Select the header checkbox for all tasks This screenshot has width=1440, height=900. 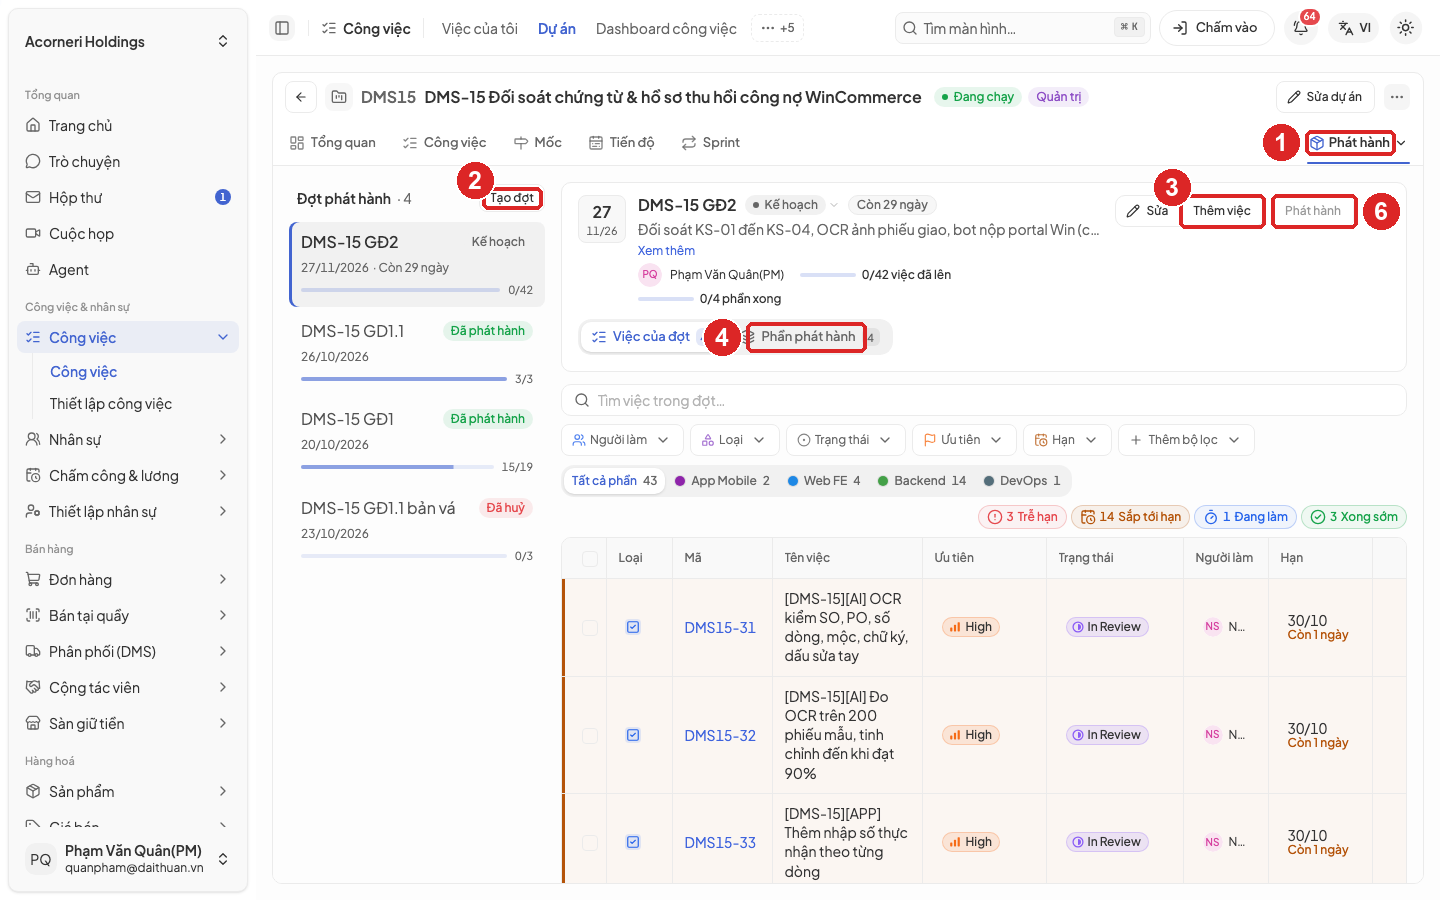tap(590, 558)
